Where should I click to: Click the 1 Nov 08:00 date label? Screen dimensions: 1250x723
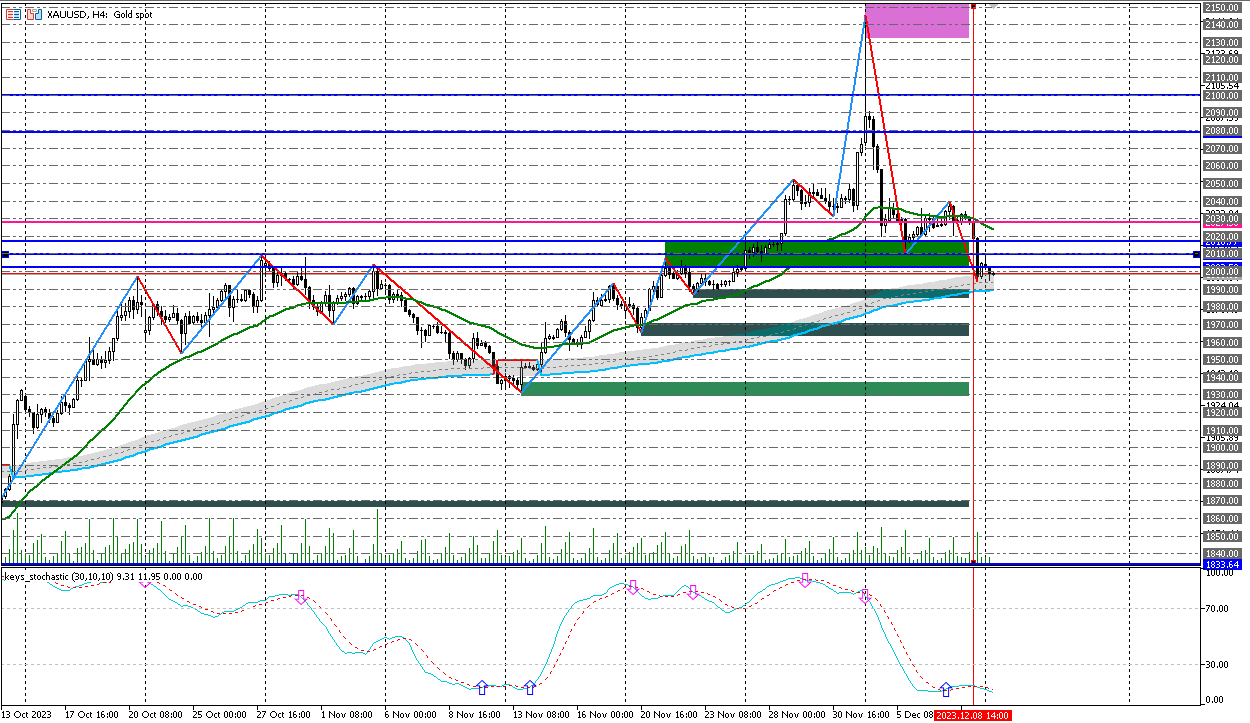[x=346, y=716]
